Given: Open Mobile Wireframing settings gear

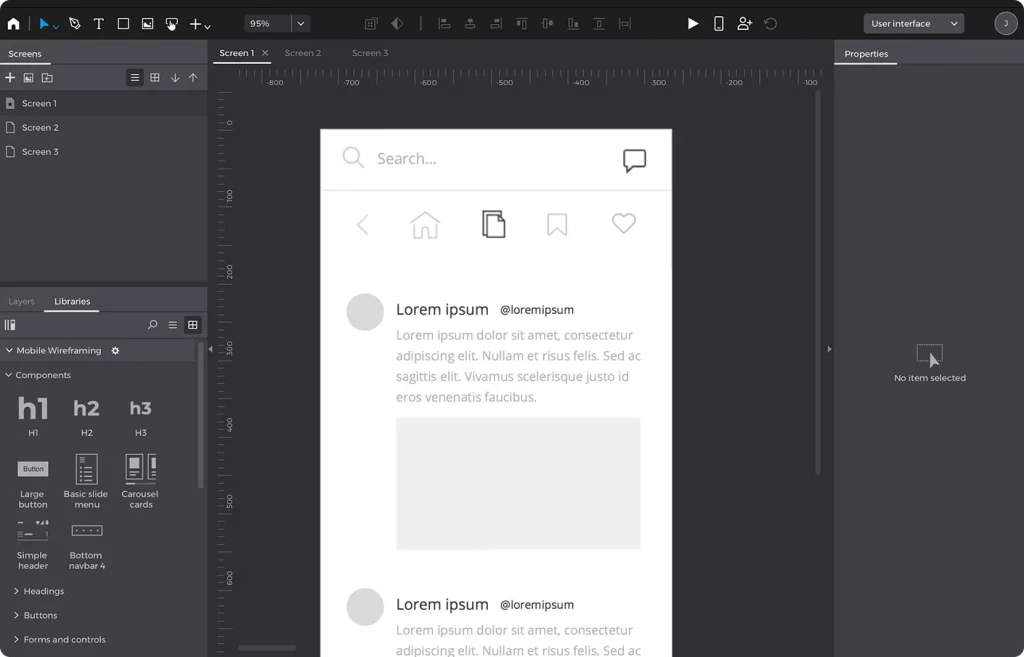Looking at the screenshot, I should pos(116,351).
